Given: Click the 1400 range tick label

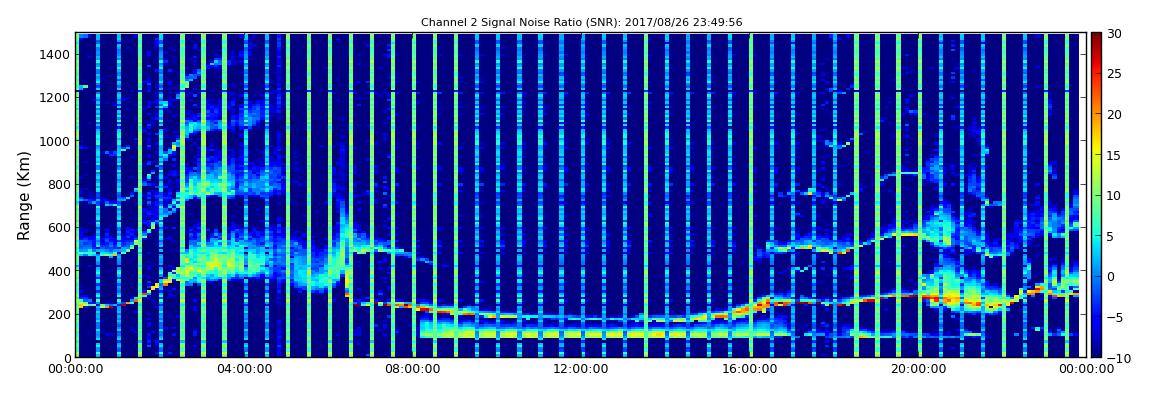Looking at the screenshot, I should pos(55,54).
